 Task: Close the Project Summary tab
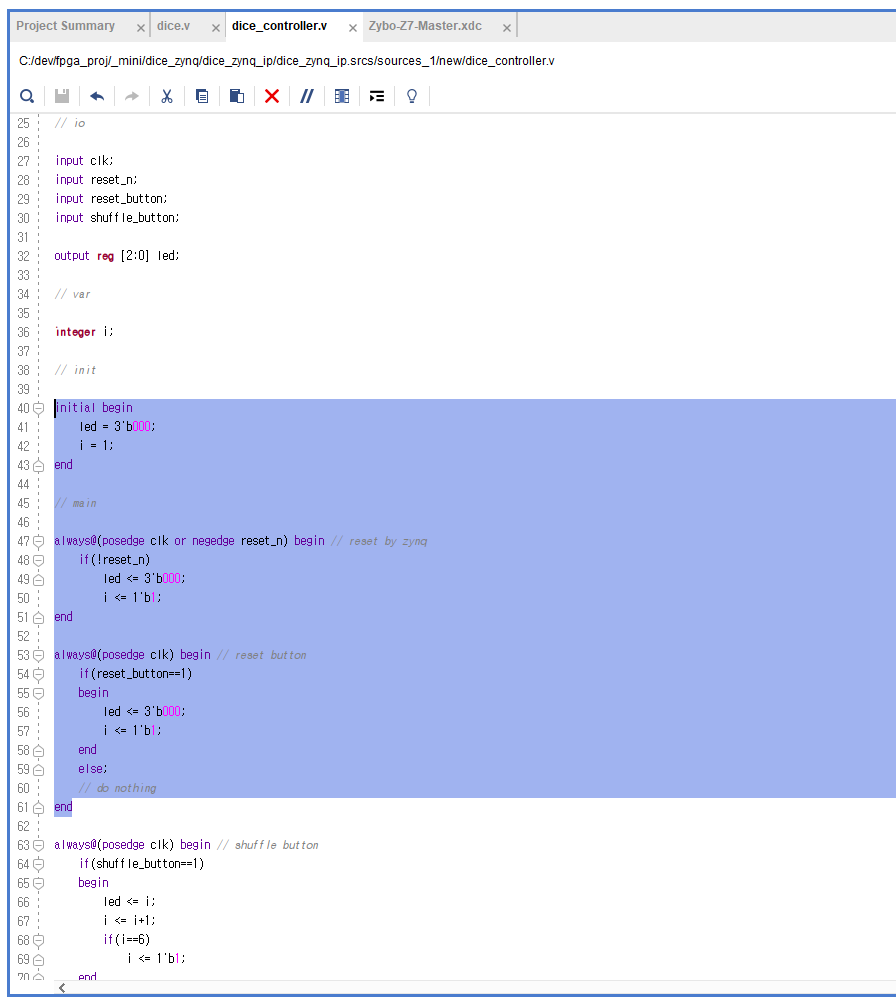point(140,28)
